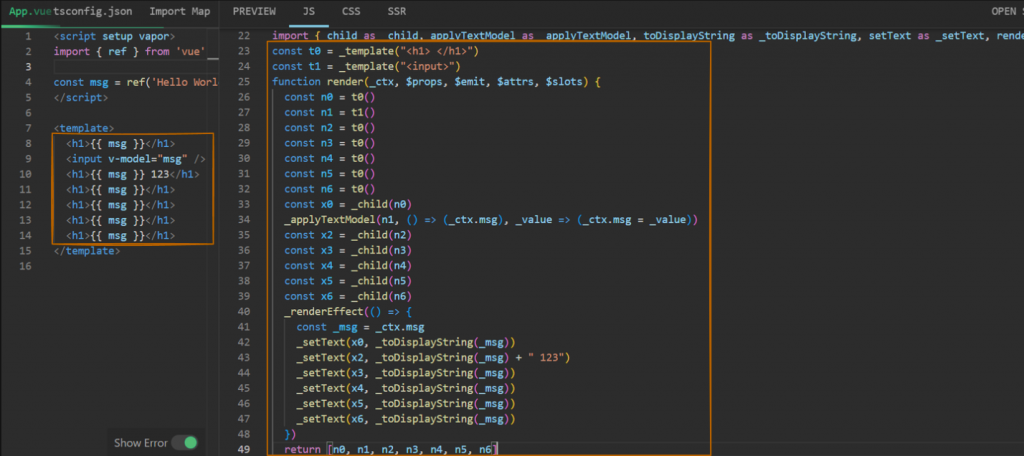The image size is (1024, 456).
Task: Click the import statement on output line 22
Action: click(647, 36)
